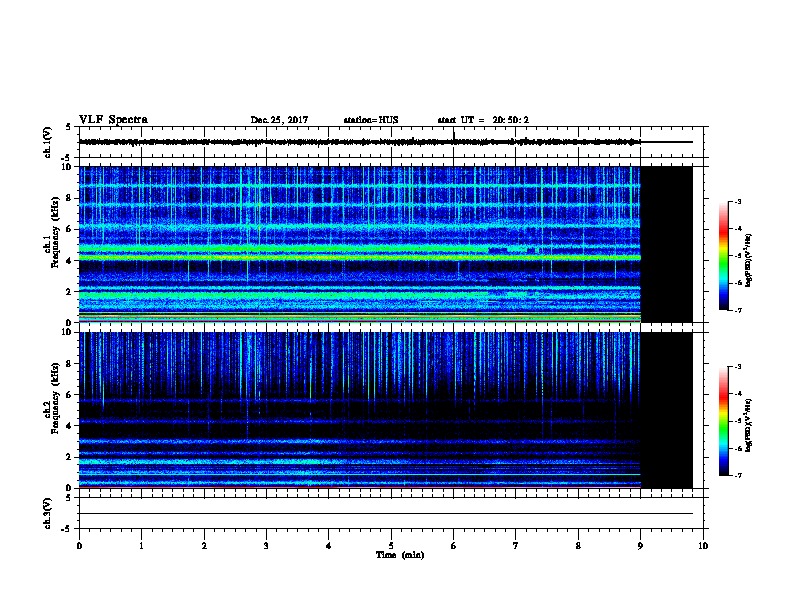The image size is (792, 612).
Task: Click the flat ch.3 voltage trace panel
Action: pos(391,513)
